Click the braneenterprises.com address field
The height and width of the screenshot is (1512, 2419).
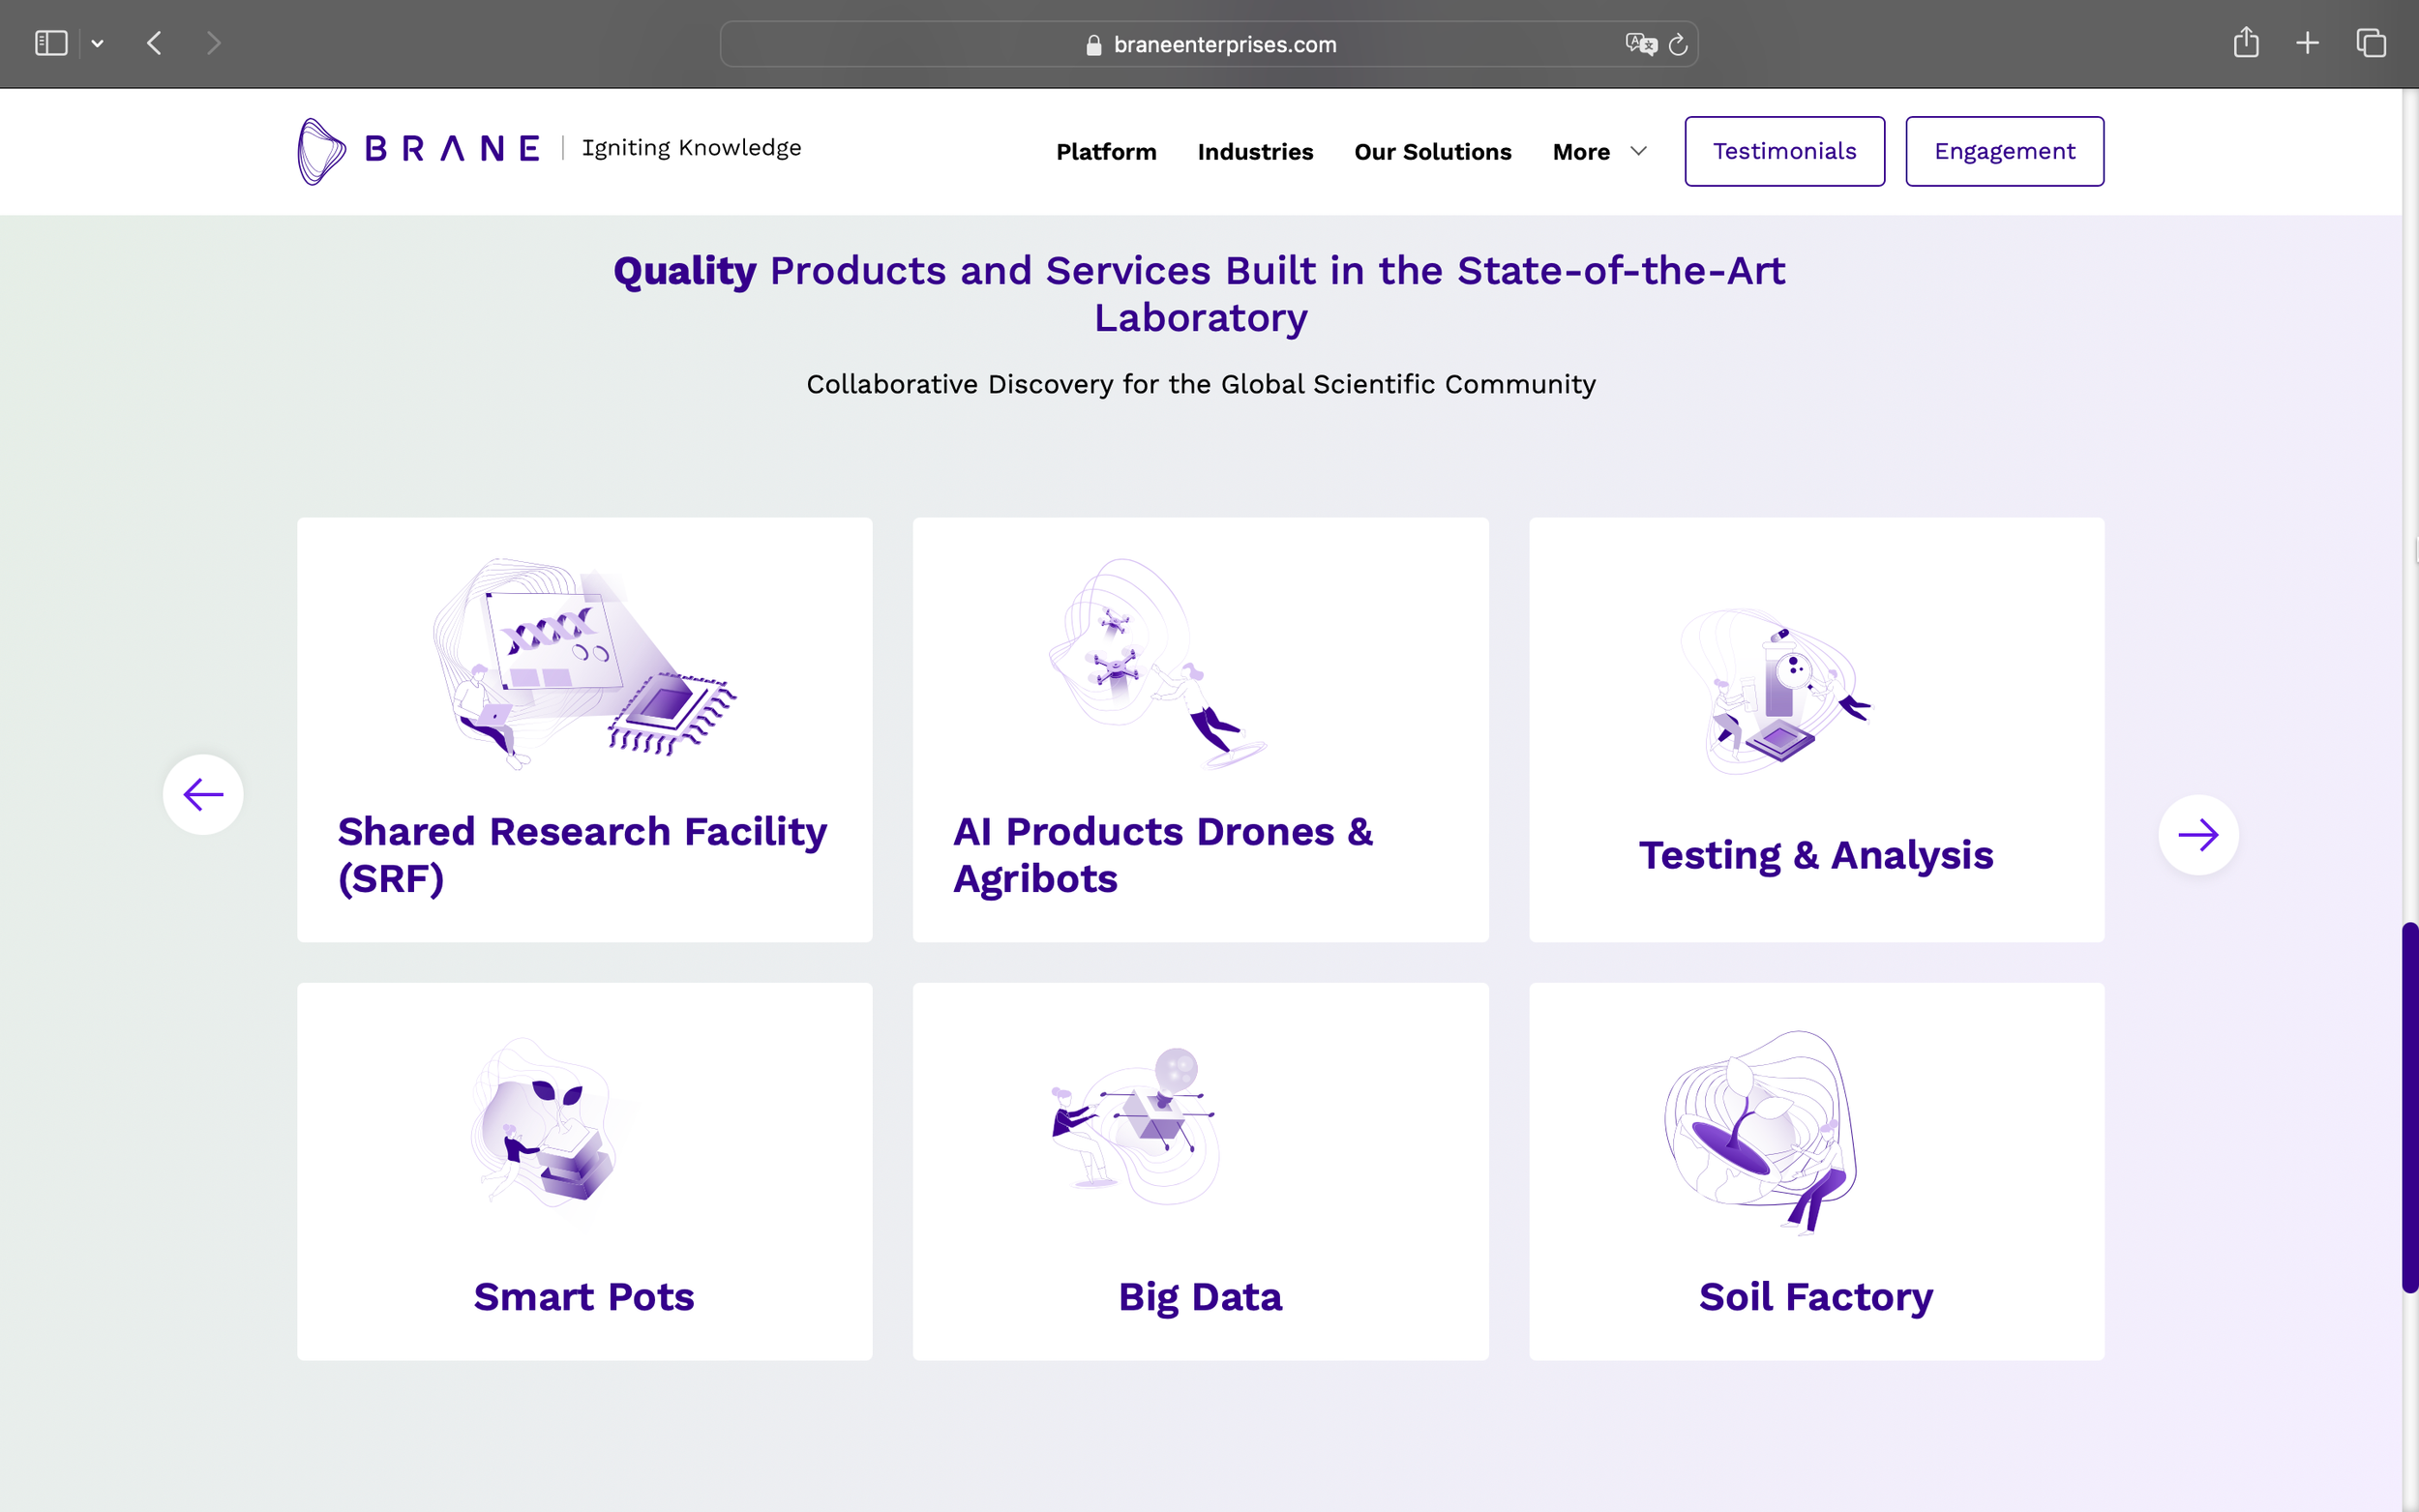pos(1224,44)
